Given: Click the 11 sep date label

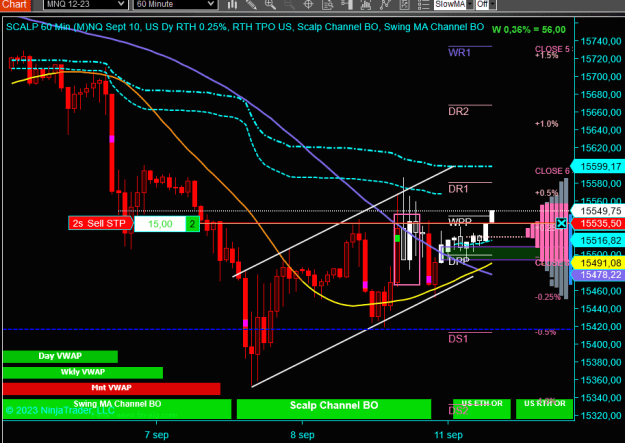Looking at the screenshot, I should click(x=448, y=435).
